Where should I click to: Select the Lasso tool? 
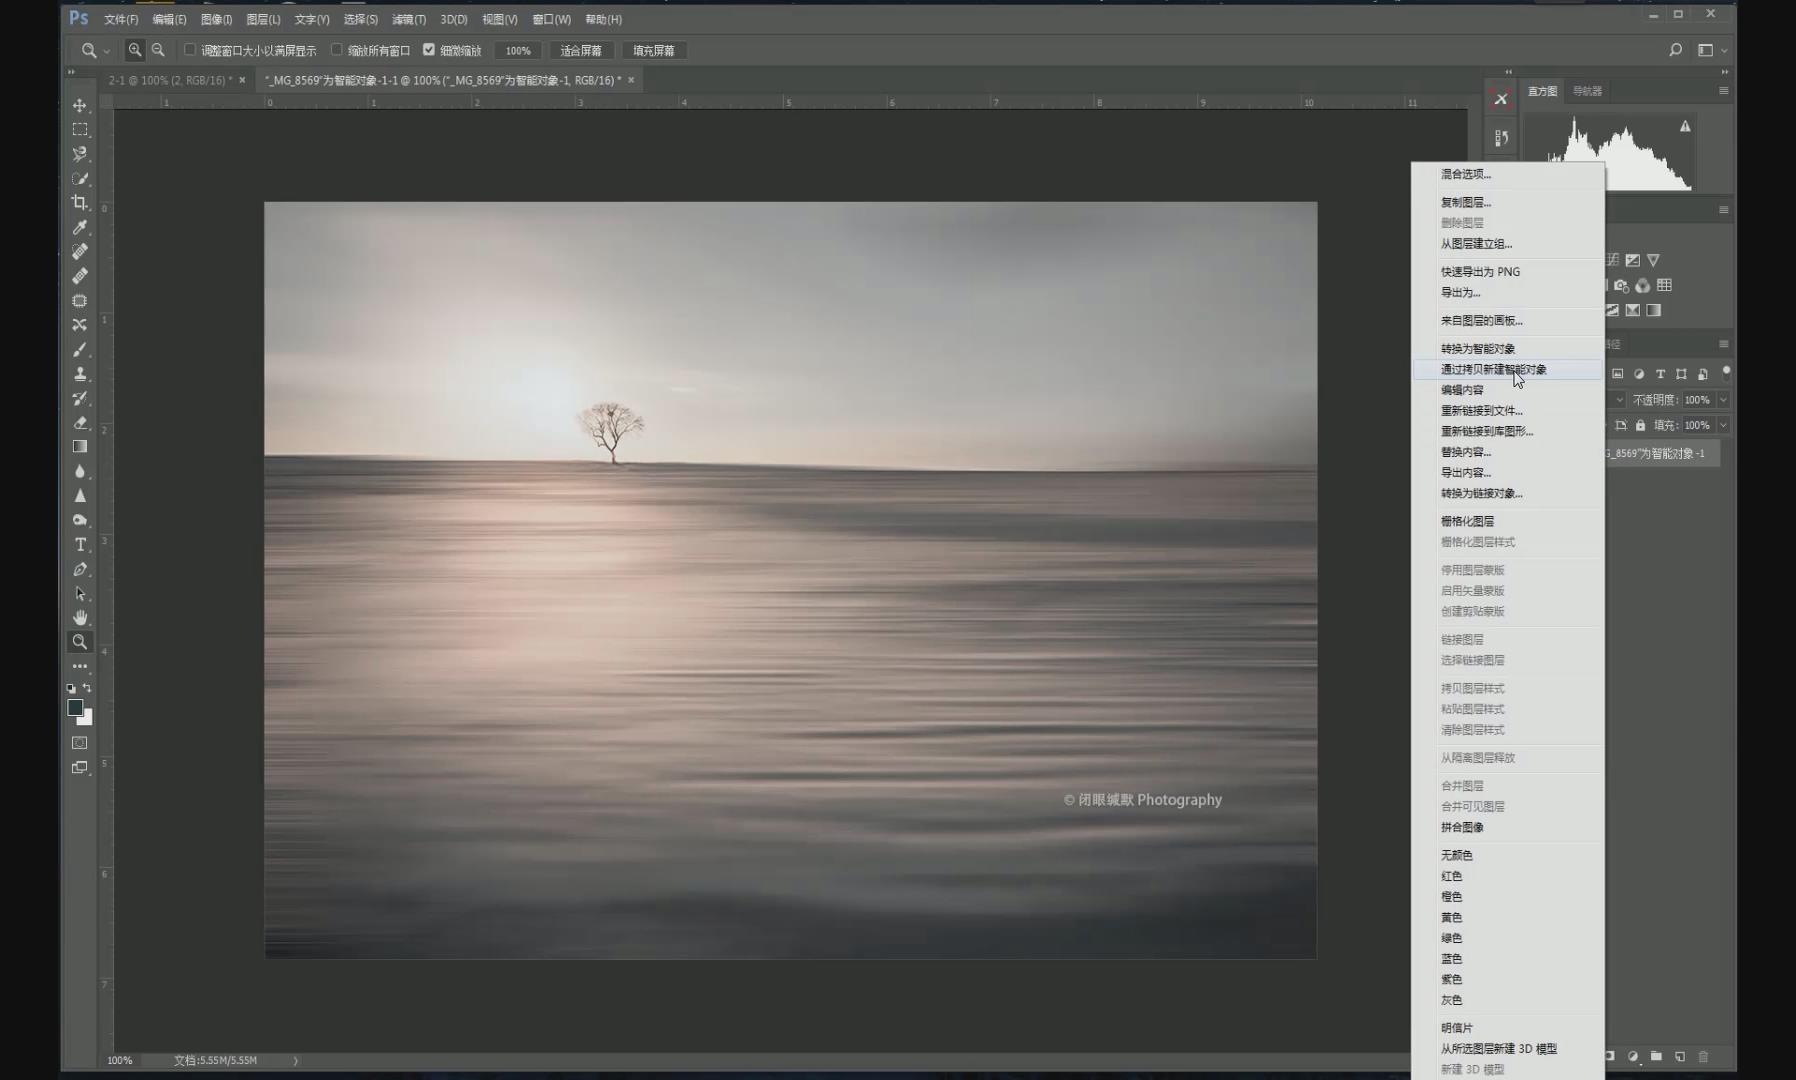coord(80,154)
